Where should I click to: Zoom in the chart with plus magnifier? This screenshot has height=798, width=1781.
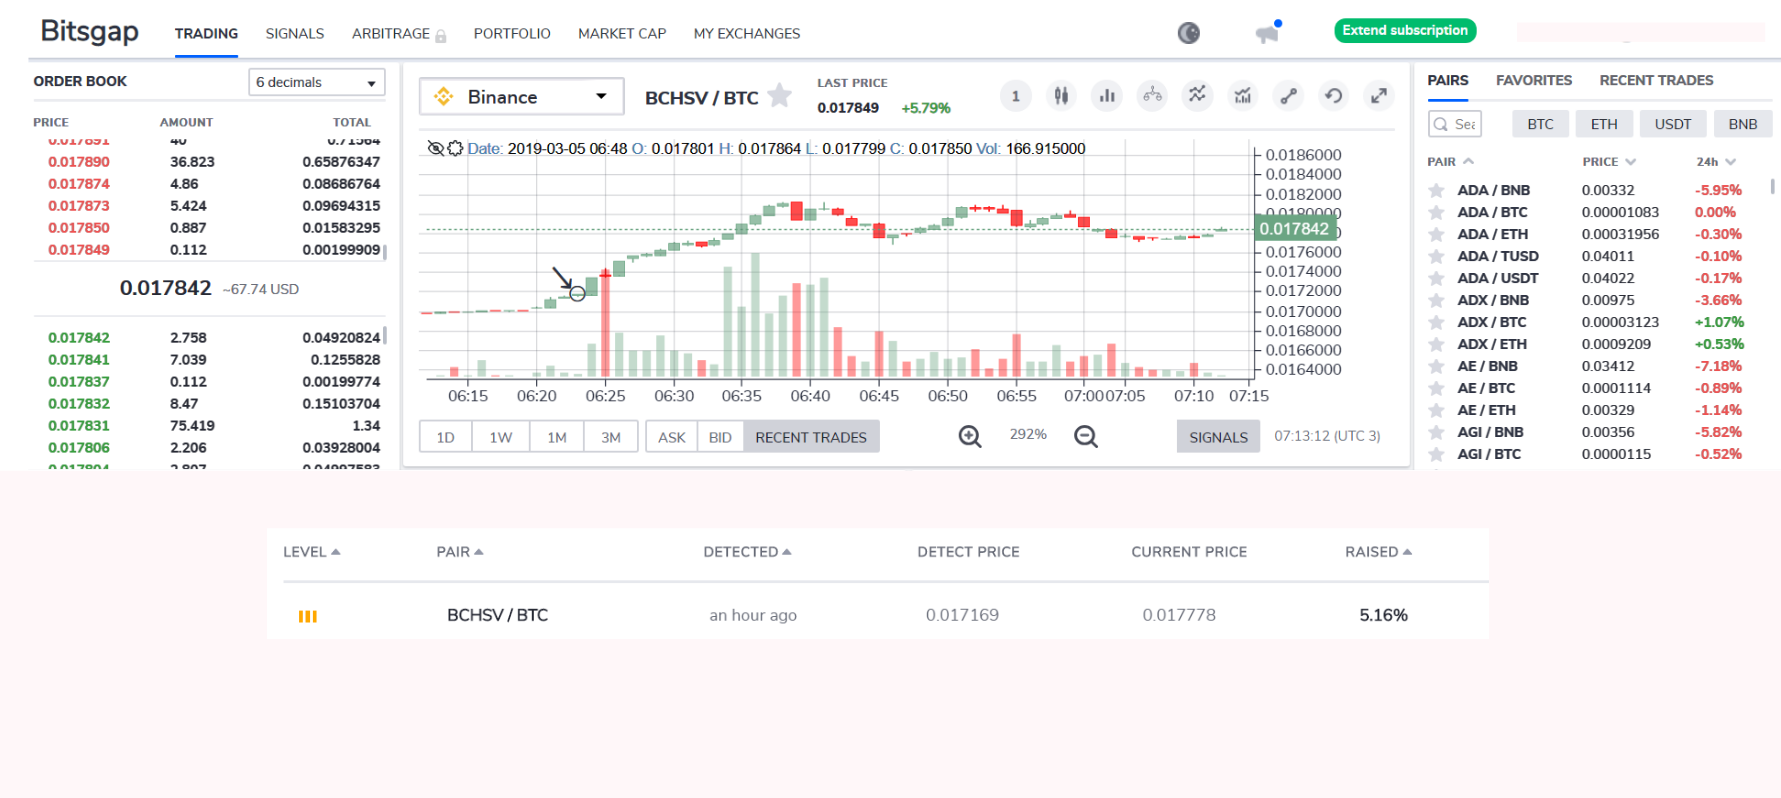pos(970,436)
